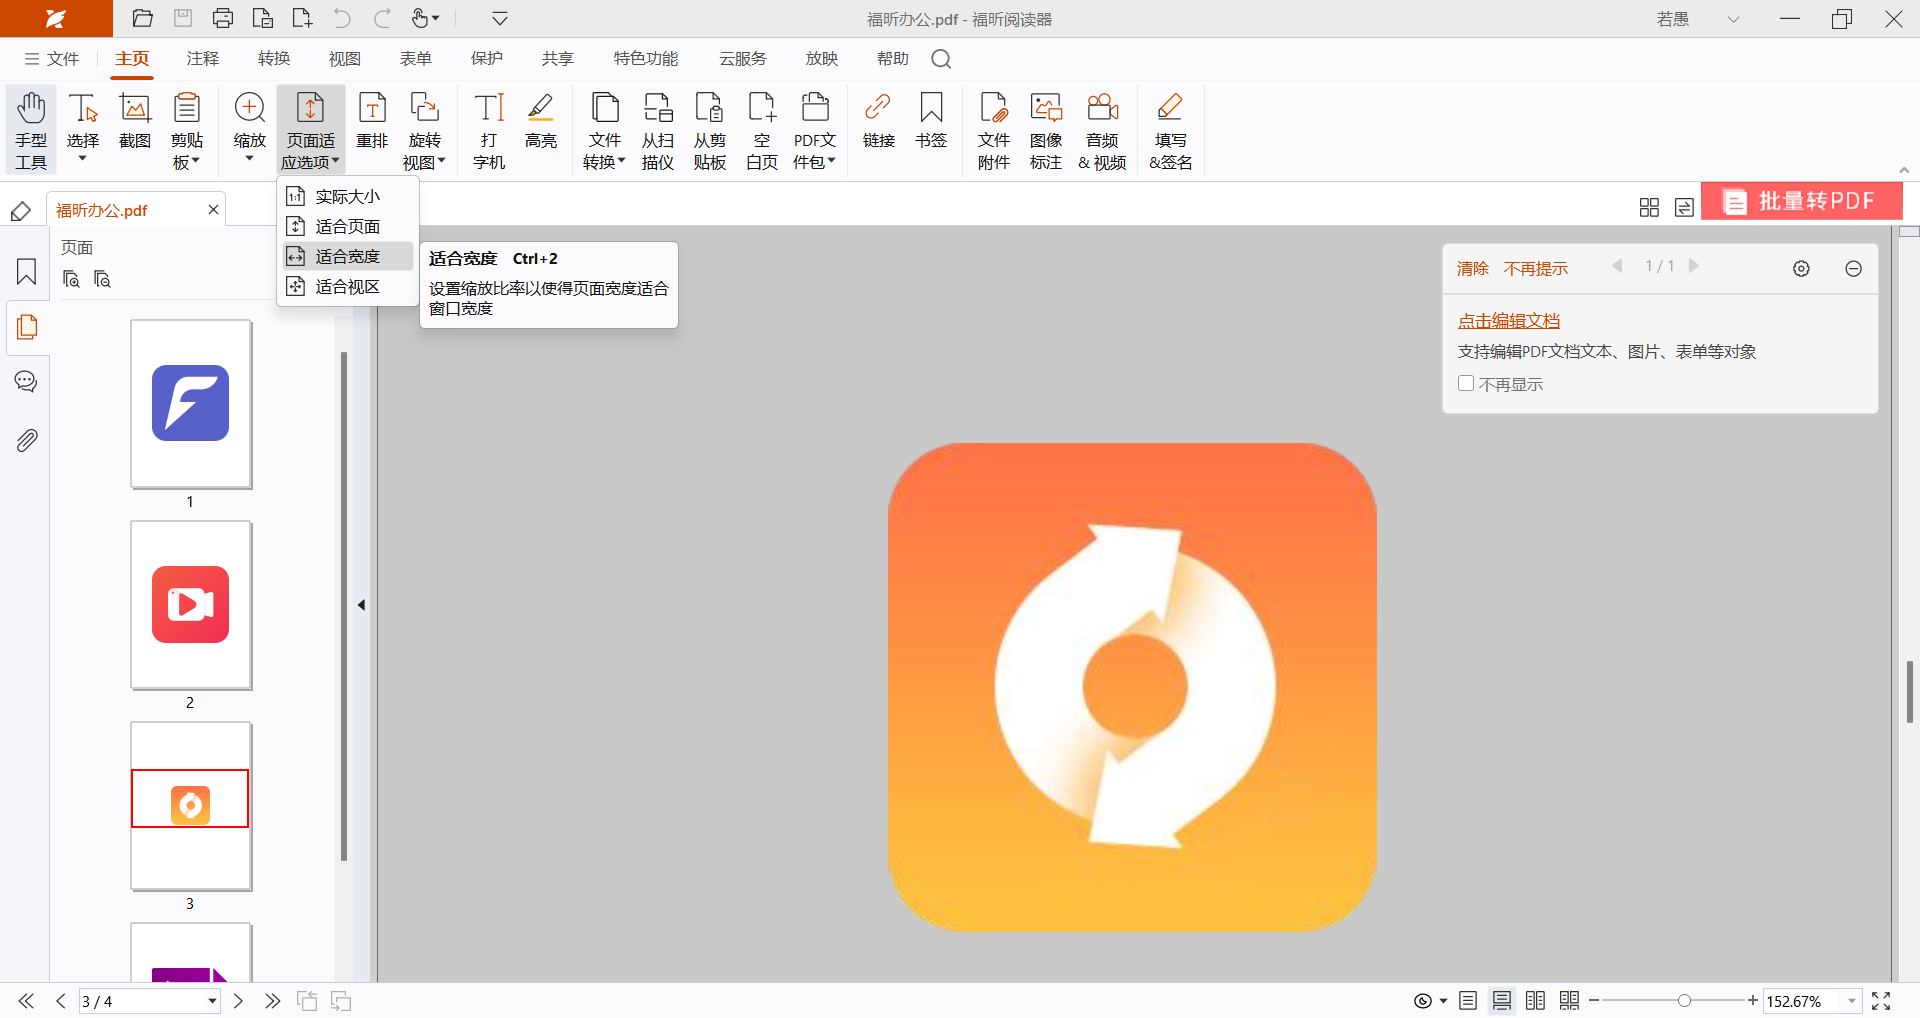Screen dimensions: 1920x1018
Task: Toggle two-page facing view in status bar
Action: coord(1536,1001)
